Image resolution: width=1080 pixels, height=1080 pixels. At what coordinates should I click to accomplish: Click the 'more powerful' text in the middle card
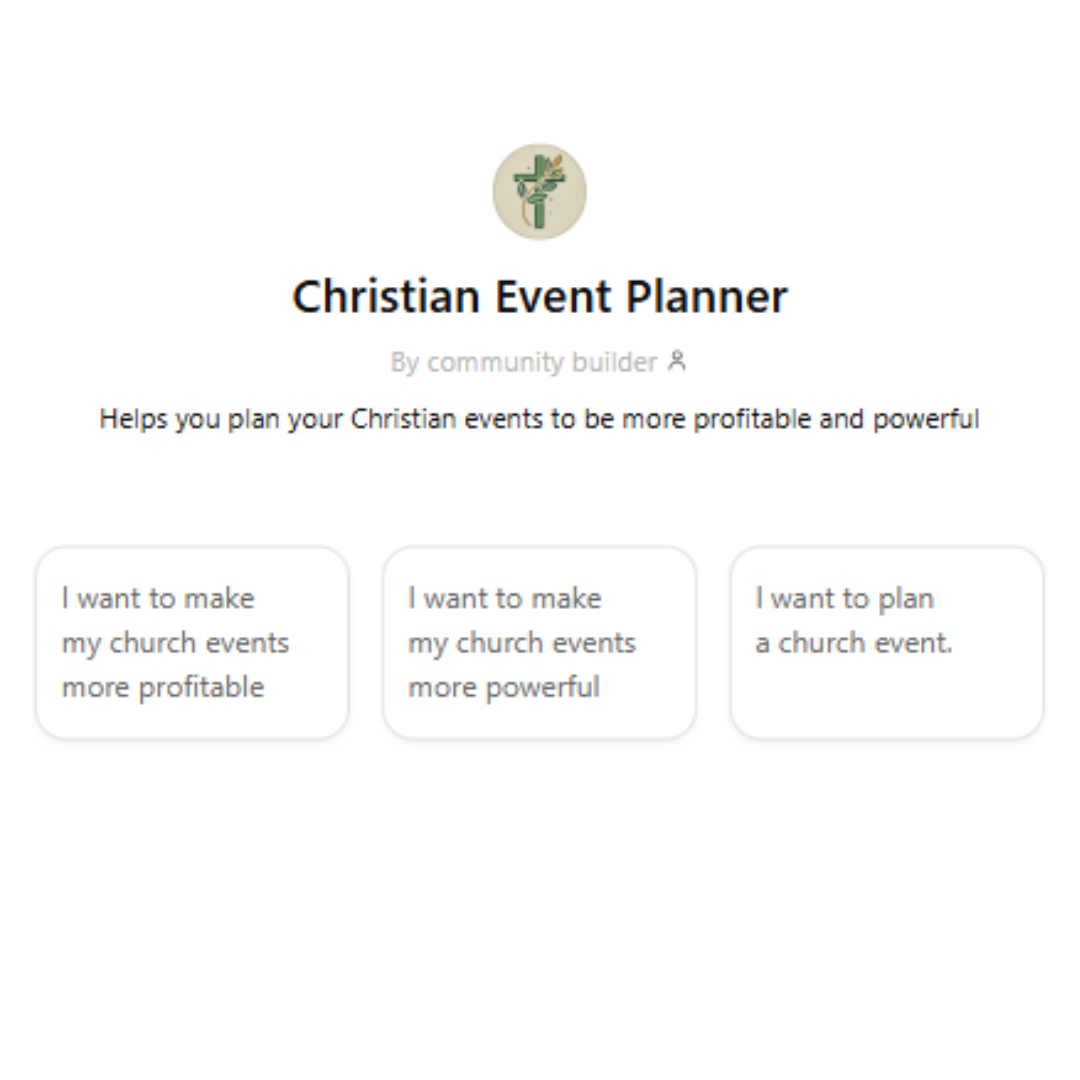click(502, 687)
